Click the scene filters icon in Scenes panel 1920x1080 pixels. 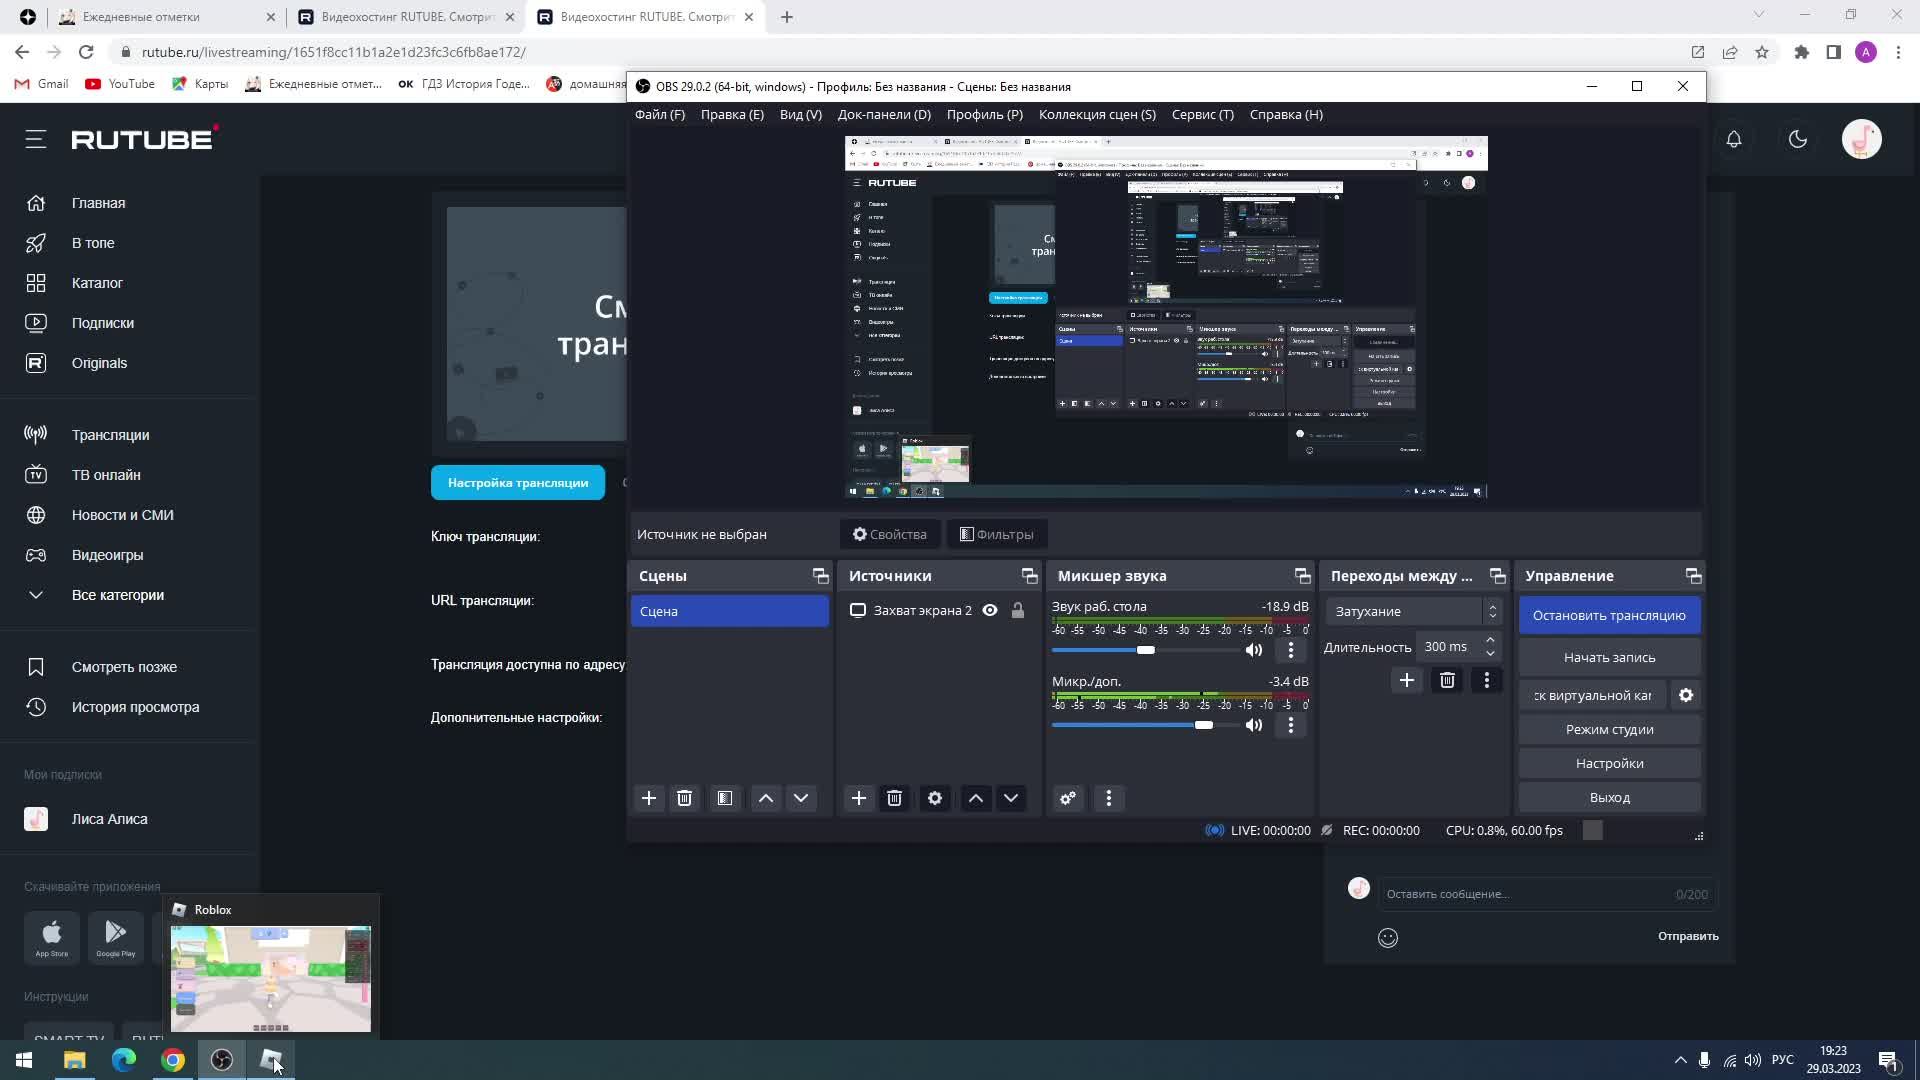(x=725, y=798)
